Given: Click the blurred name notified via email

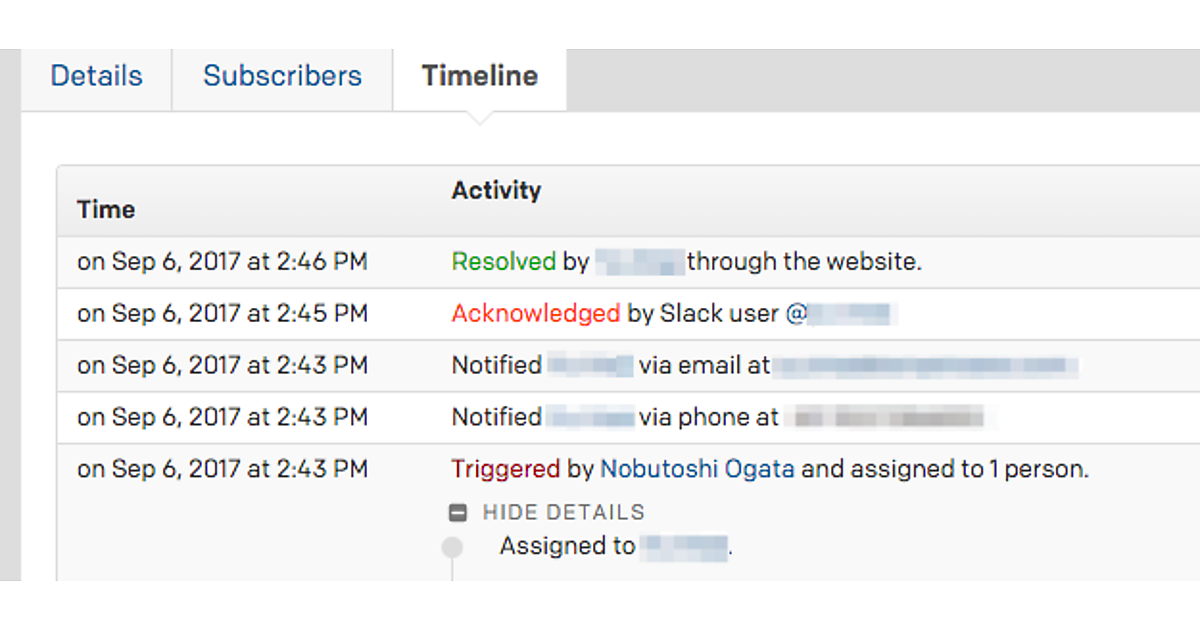Looking at the screenshot, I should tap(590, 366).
